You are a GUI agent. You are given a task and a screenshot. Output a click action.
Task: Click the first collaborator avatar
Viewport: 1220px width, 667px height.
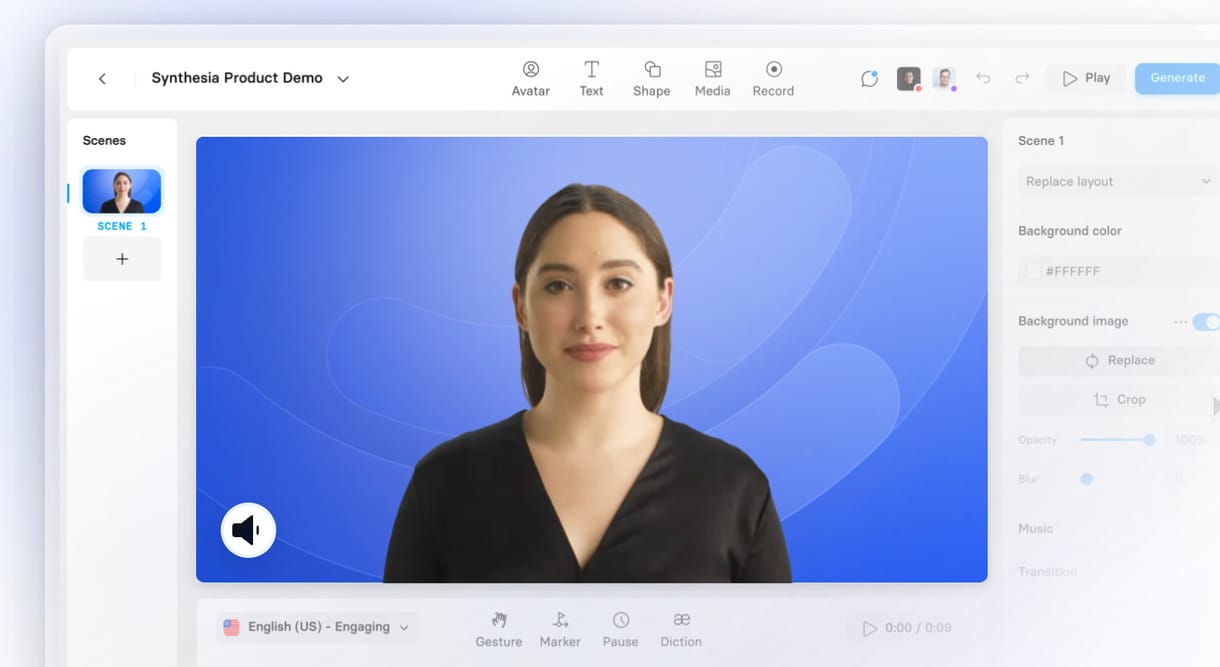click(x=909, y=79)
